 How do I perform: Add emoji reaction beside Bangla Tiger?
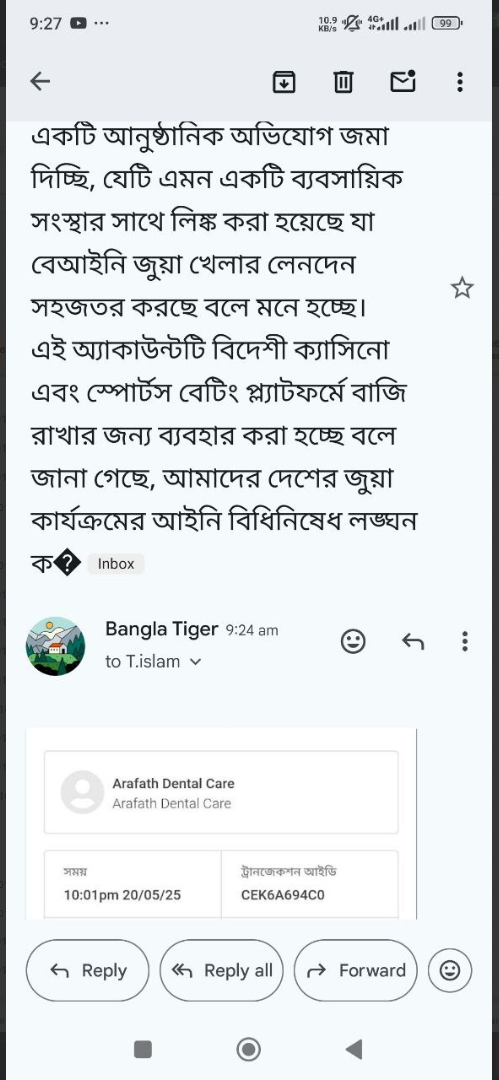tap(353, 642)
